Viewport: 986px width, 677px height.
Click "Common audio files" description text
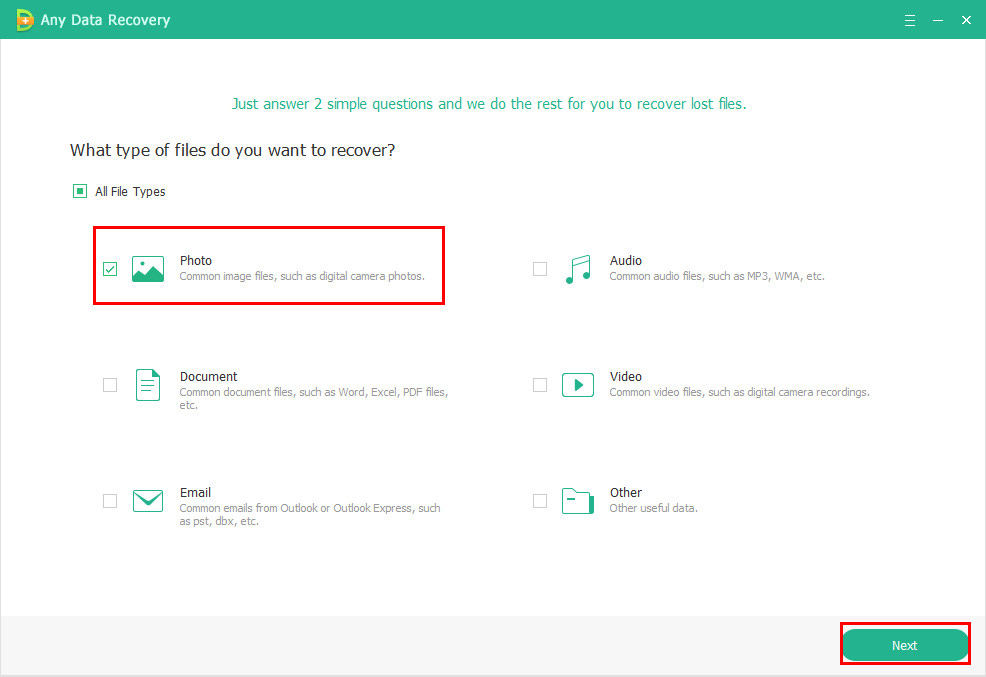[x=717, y=276]
